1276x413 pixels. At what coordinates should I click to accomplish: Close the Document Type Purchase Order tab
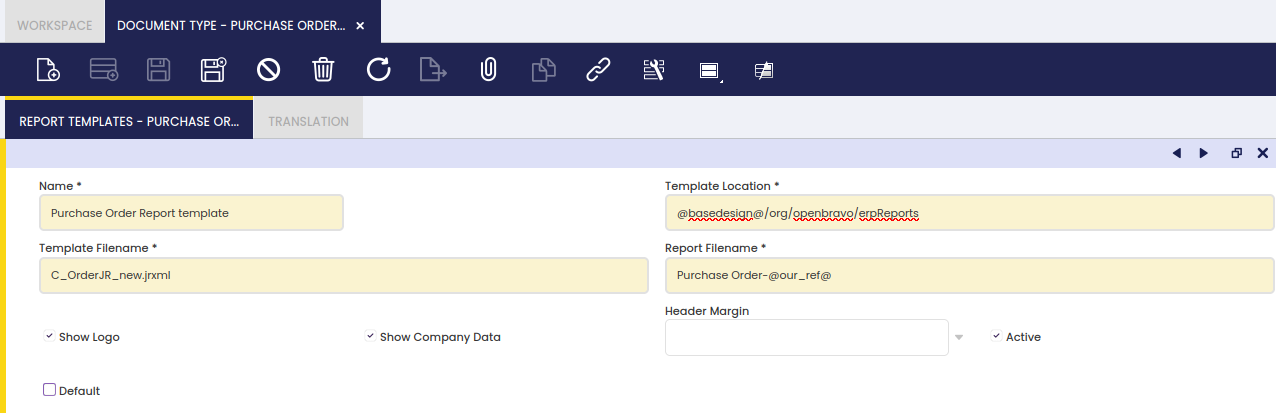[360, 25]
